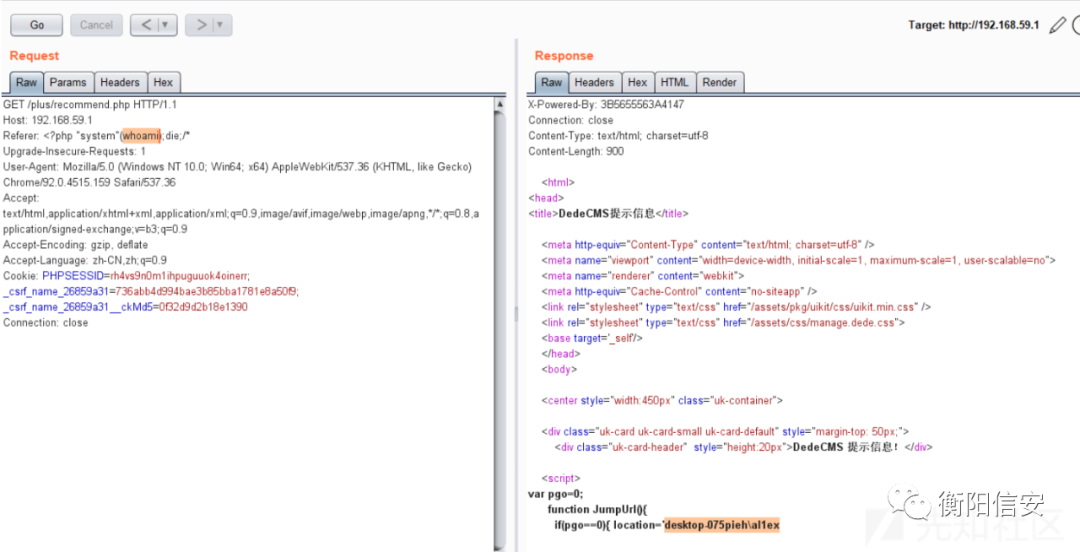Open the Response HTML tab
The height and width of the screenshot is (552, 1080).
coord(674,82)
